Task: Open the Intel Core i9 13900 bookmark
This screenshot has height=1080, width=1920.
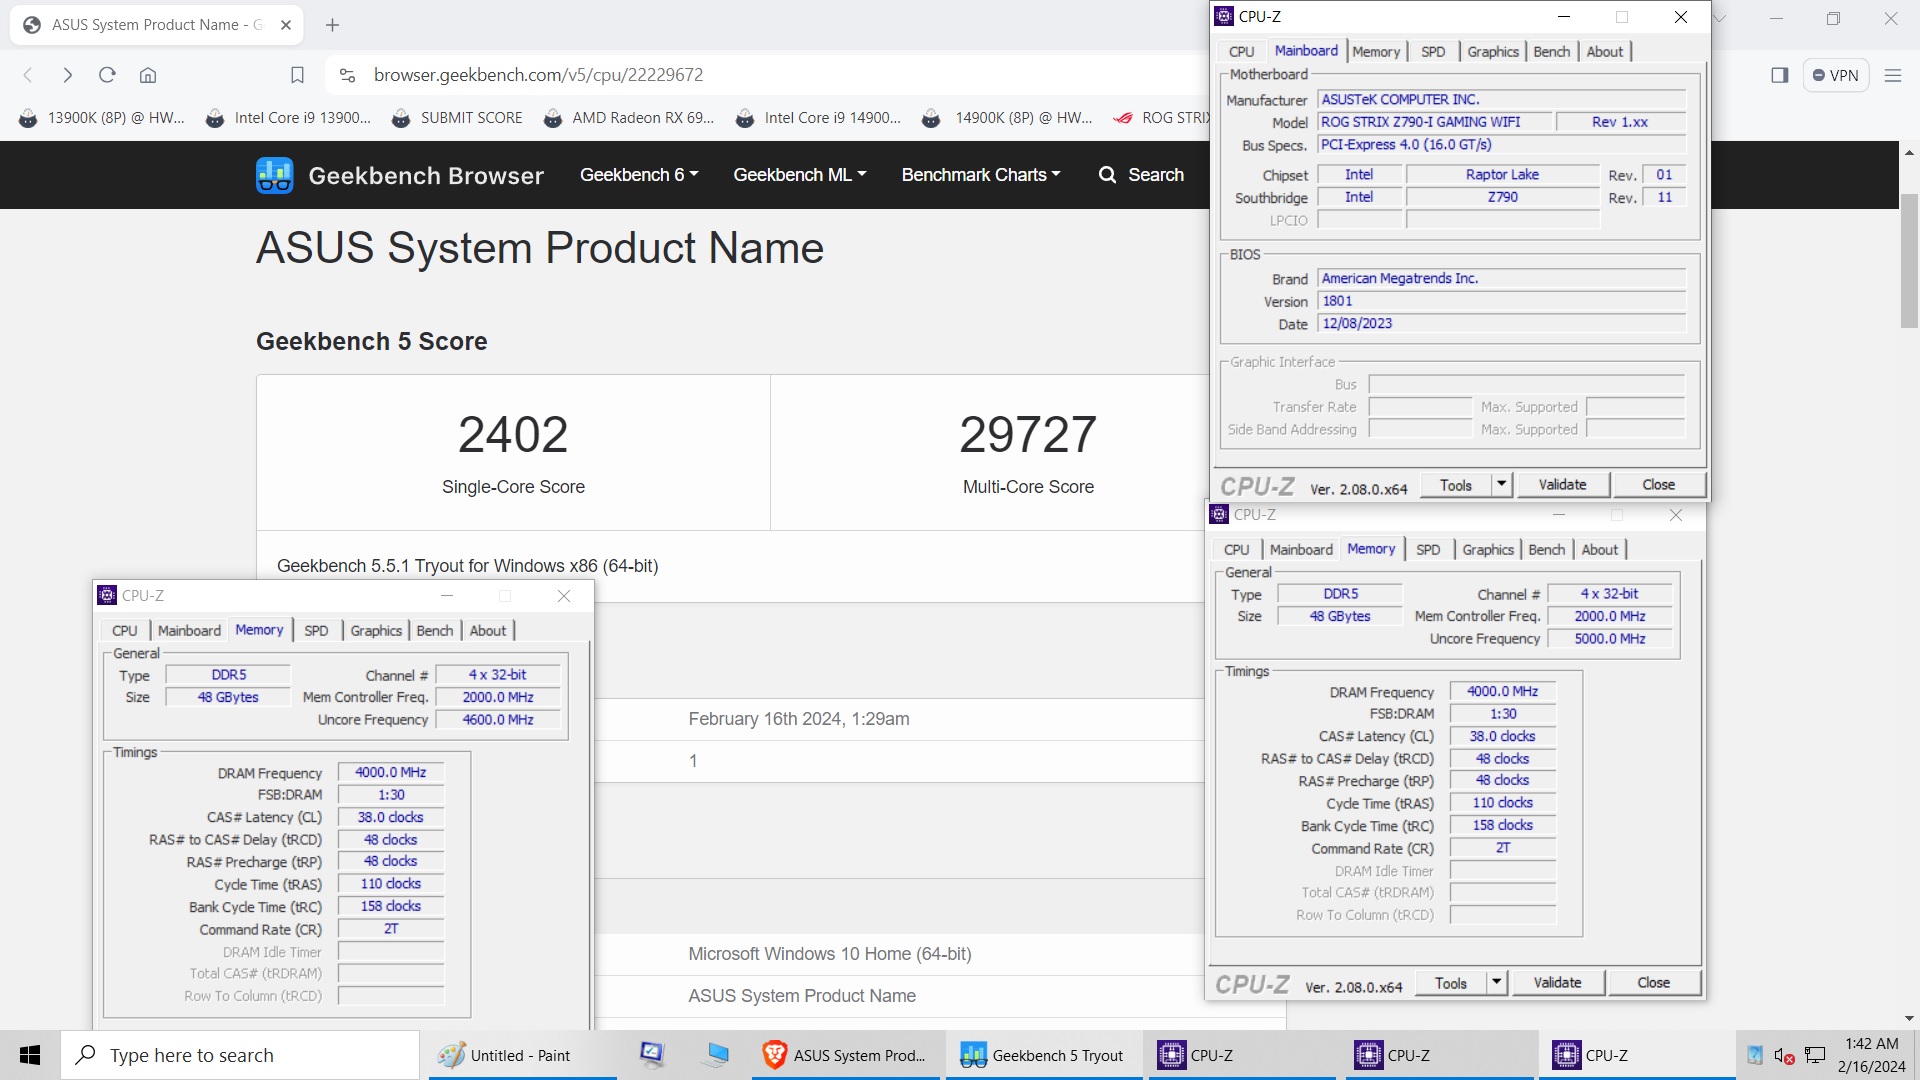Action: tap(288, 118)
